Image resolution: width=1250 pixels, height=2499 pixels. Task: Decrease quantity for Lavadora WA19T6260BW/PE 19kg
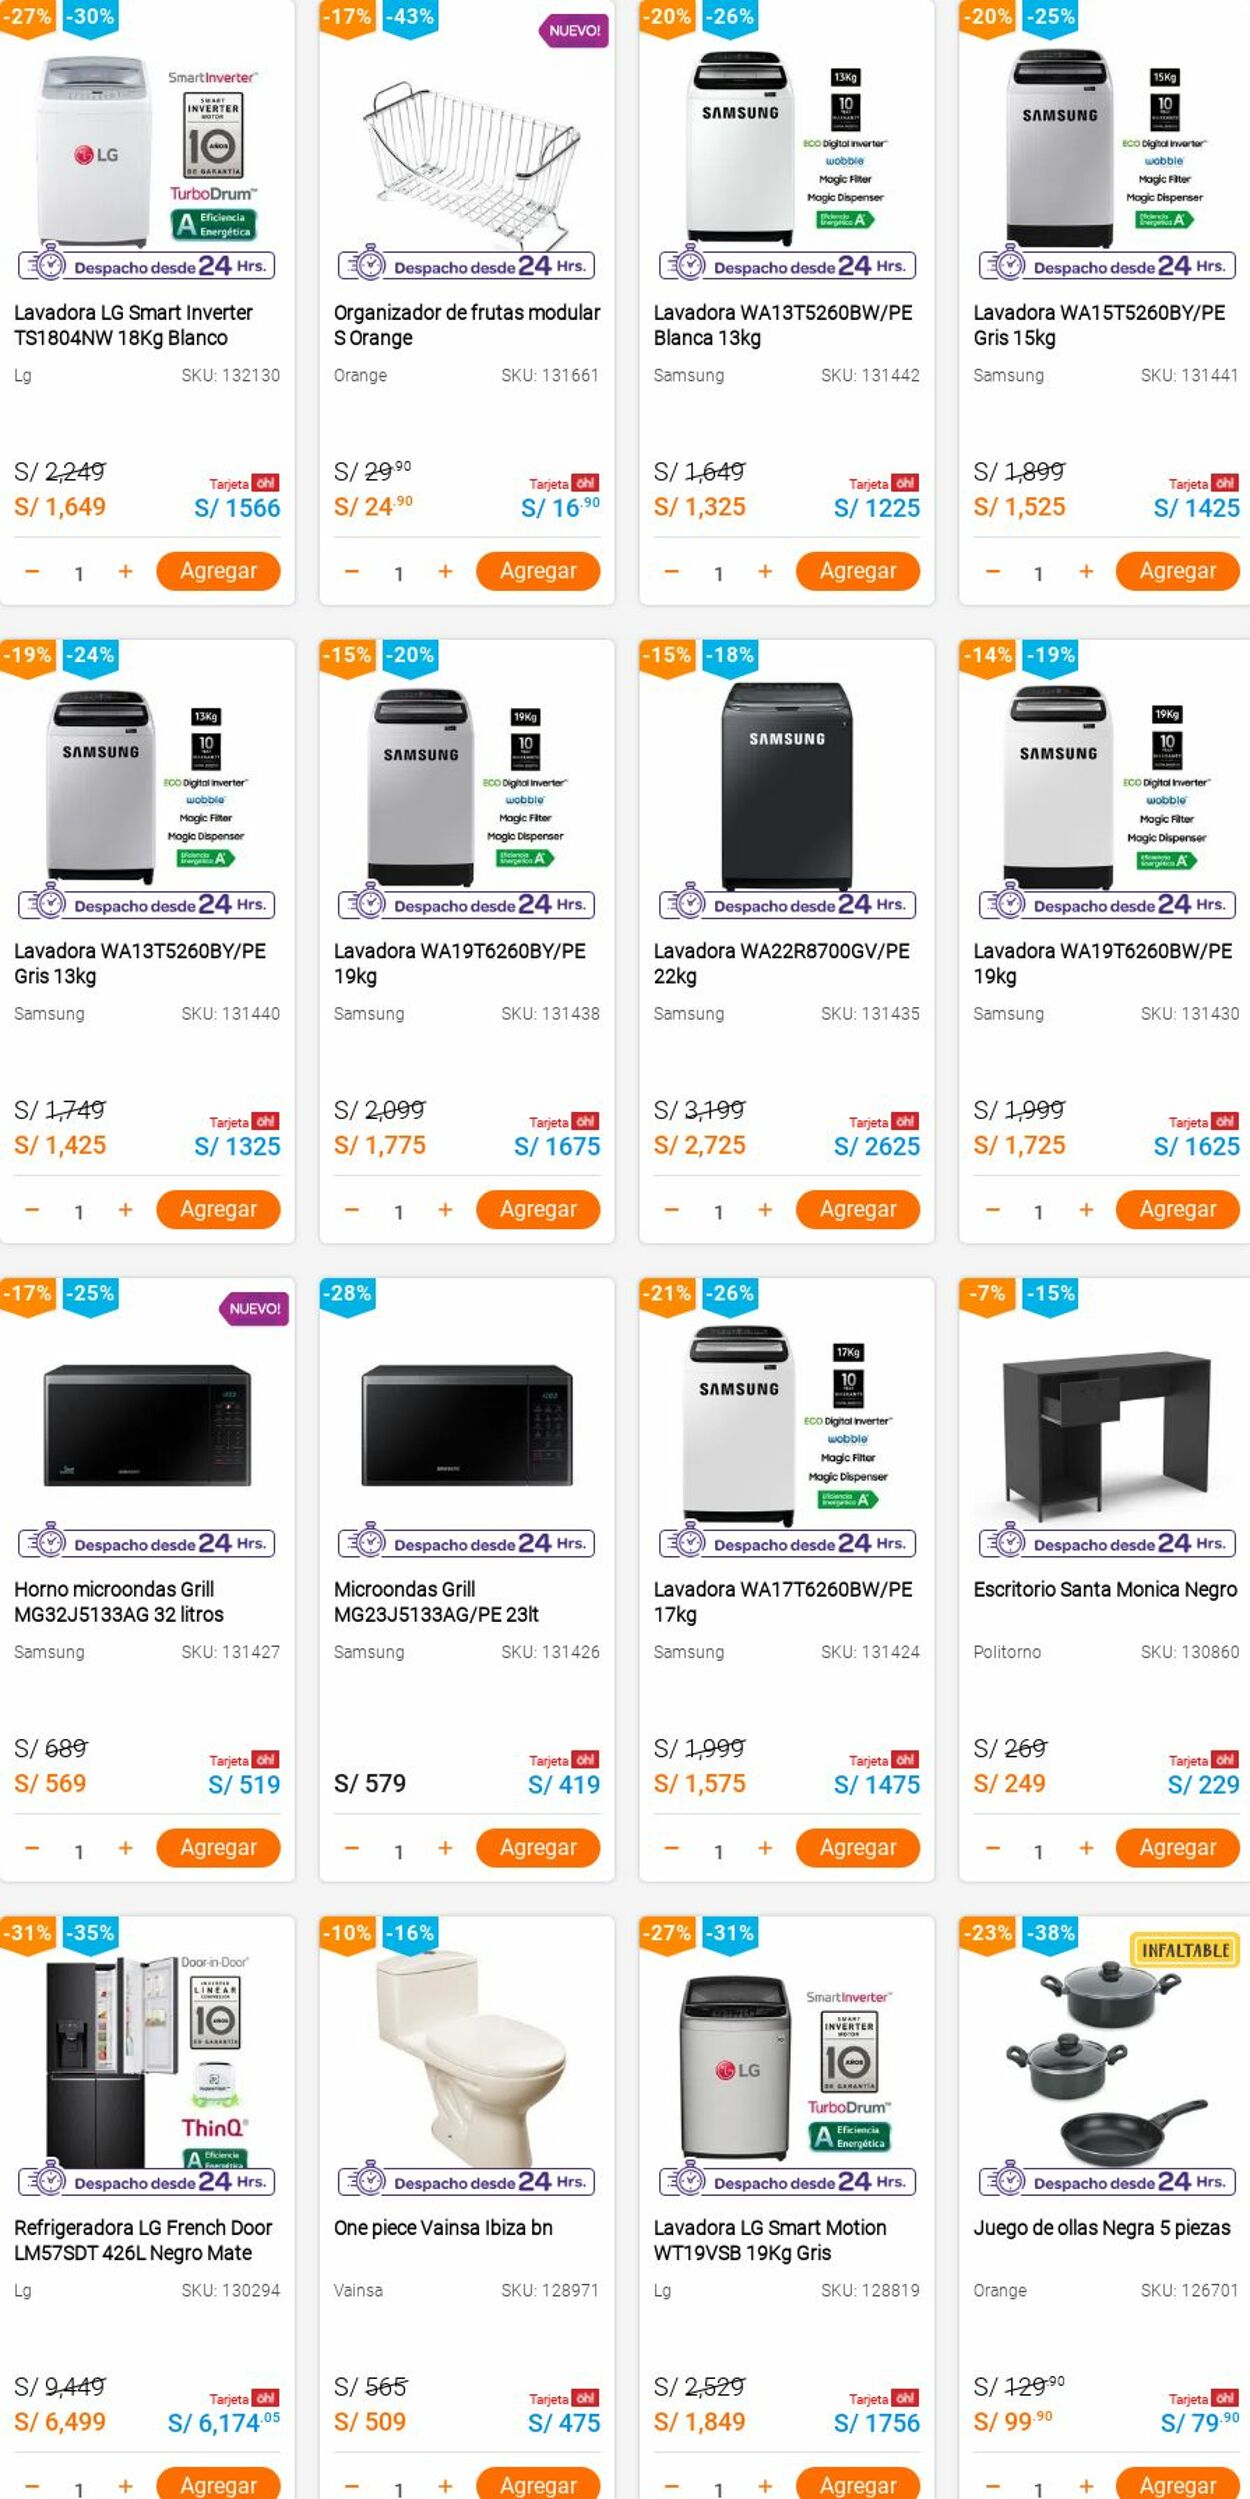point(992,1210)
